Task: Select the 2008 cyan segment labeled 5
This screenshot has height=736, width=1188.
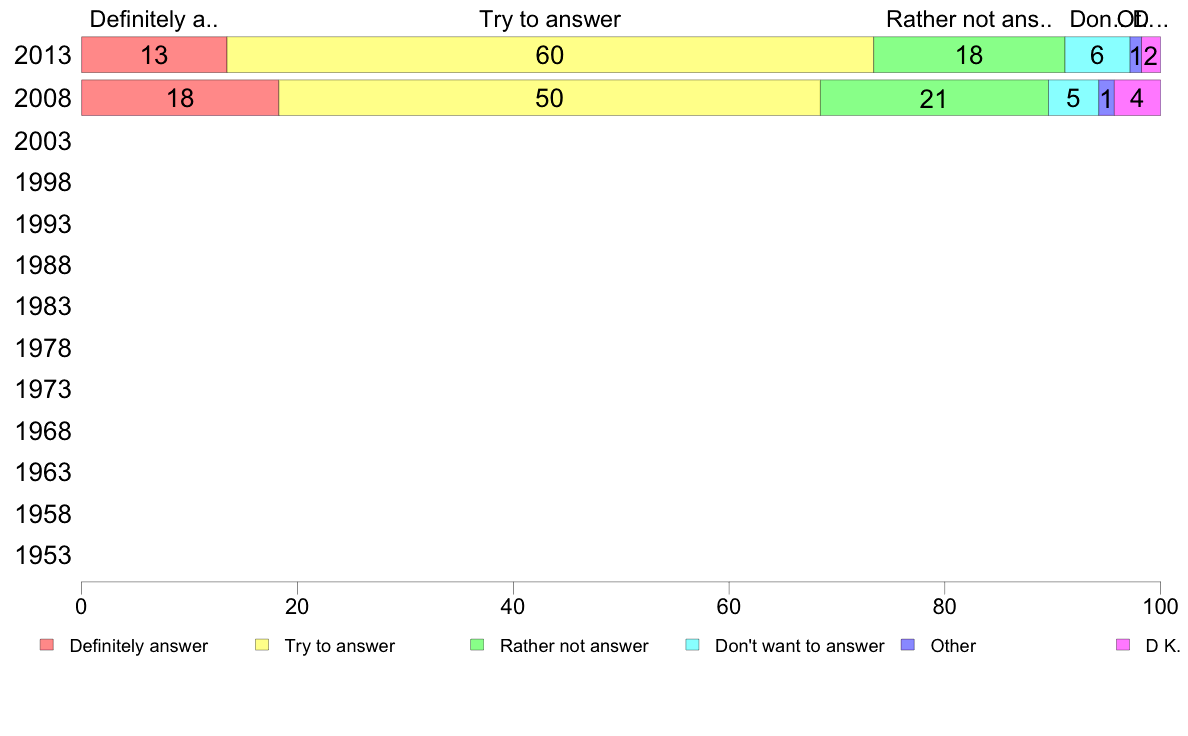Action: coord(1074,98)
